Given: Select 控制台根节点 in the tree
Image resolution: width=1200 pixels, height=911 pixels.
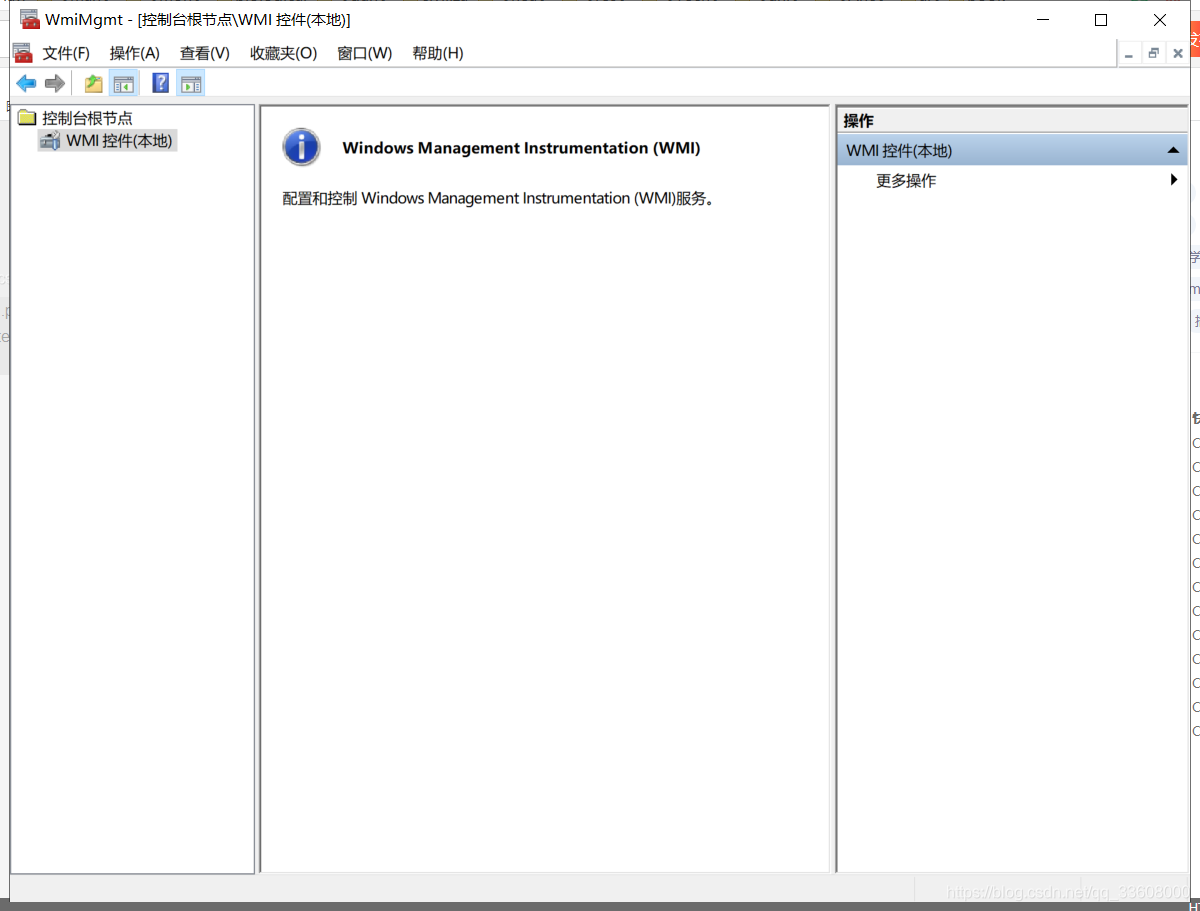Looking at the screenshot, I should tap(87, 118).
